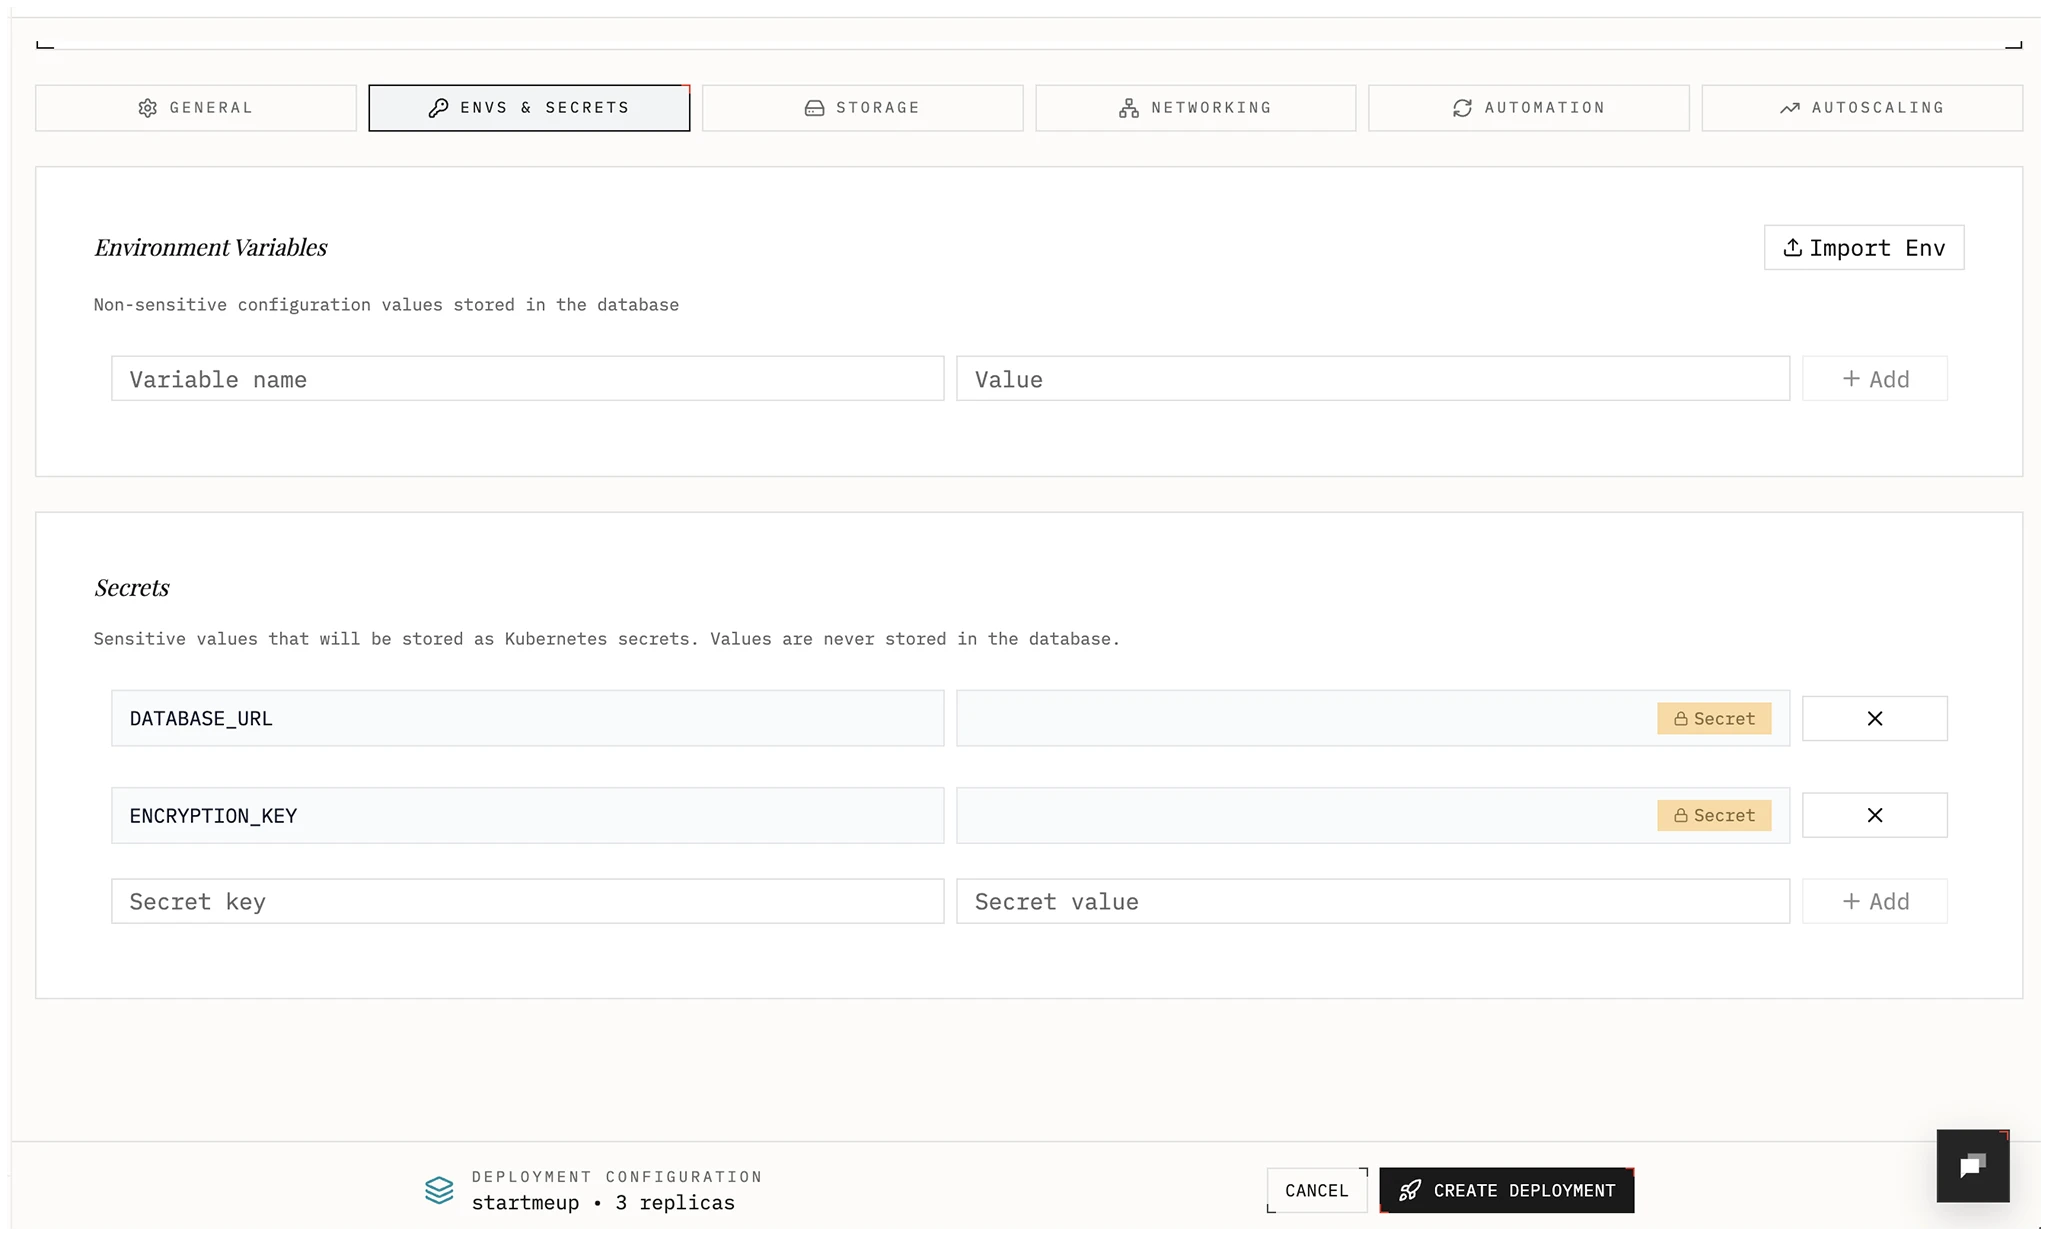
Task: Click the environment variable Value field
Action: click(x=1372, y=379)
